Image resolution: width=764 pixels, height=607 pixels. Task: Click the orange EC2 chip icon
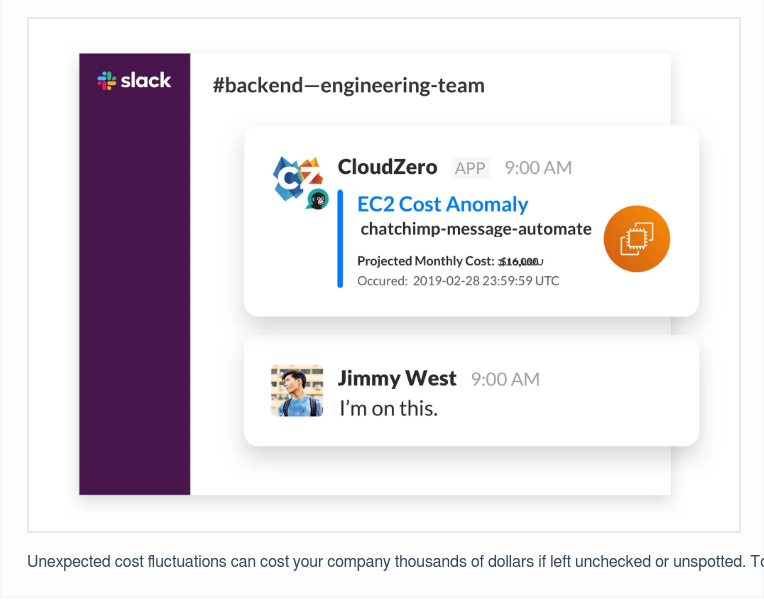636,239
